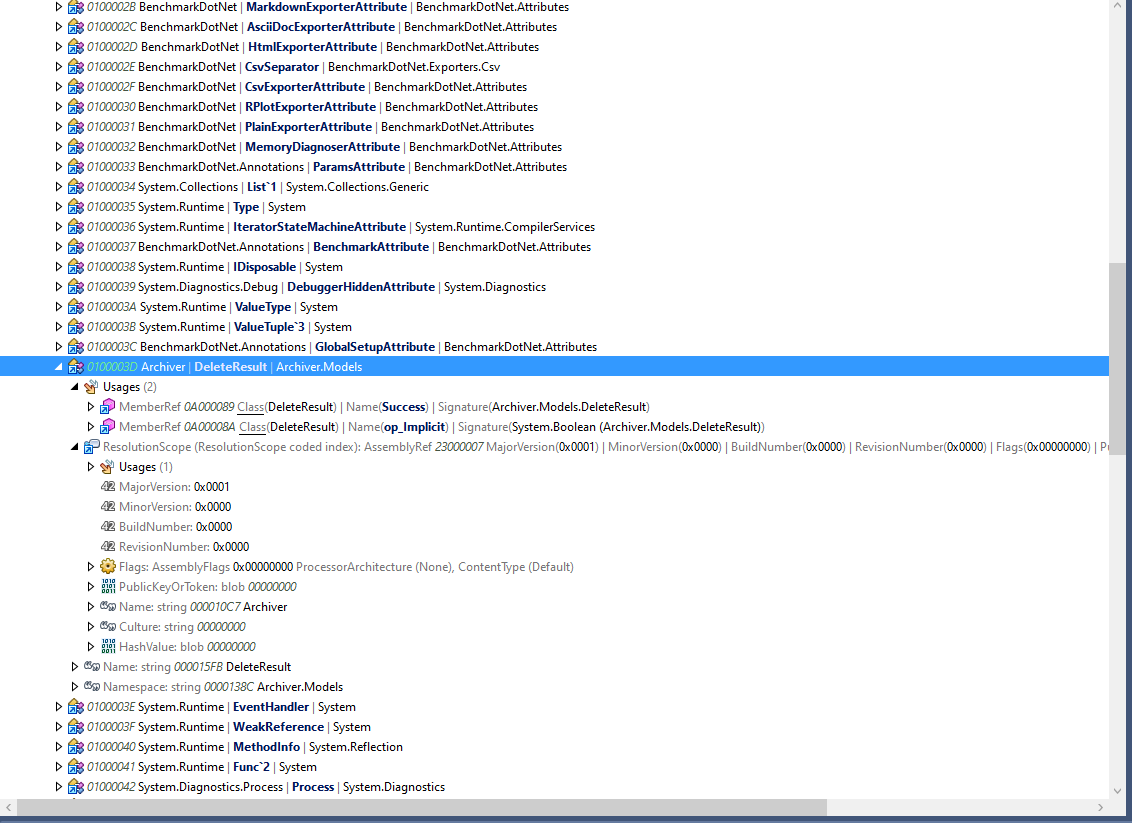
Task: Collapse the ResolutionScope node
Action: 74,447
